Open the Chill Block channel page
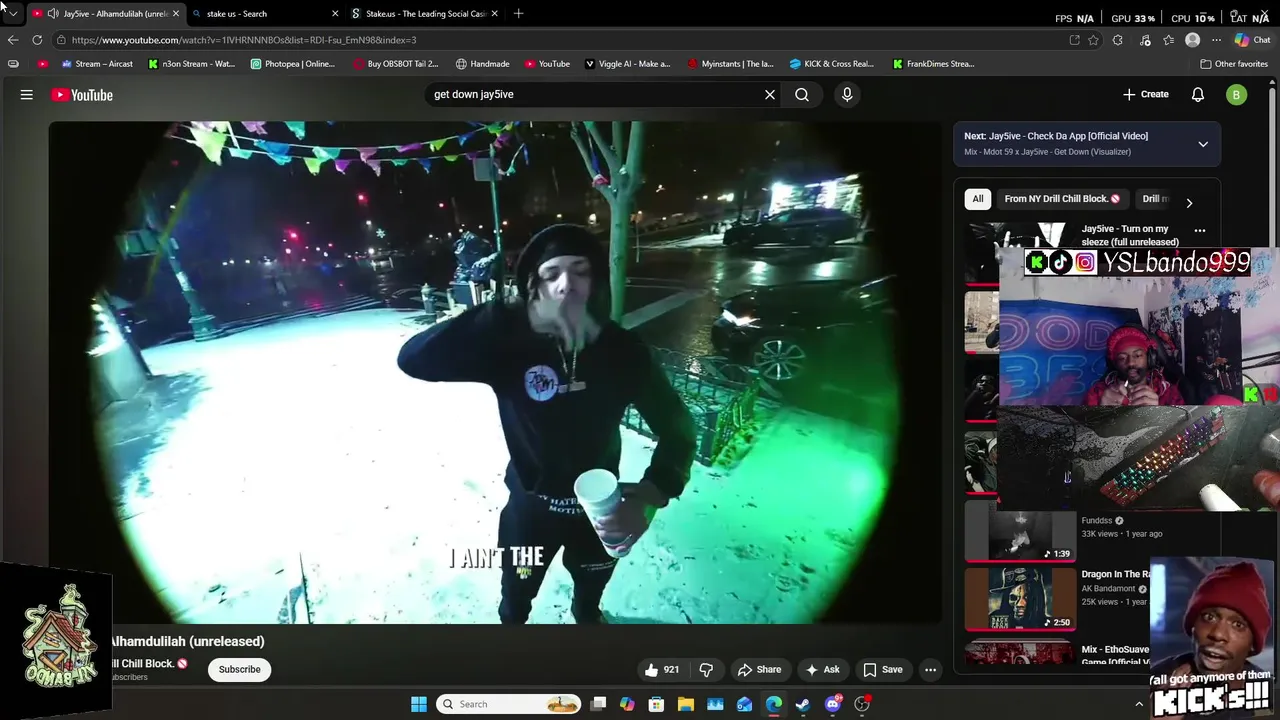This screenshot has width=1280, height=720. click(x=148, y=663)
